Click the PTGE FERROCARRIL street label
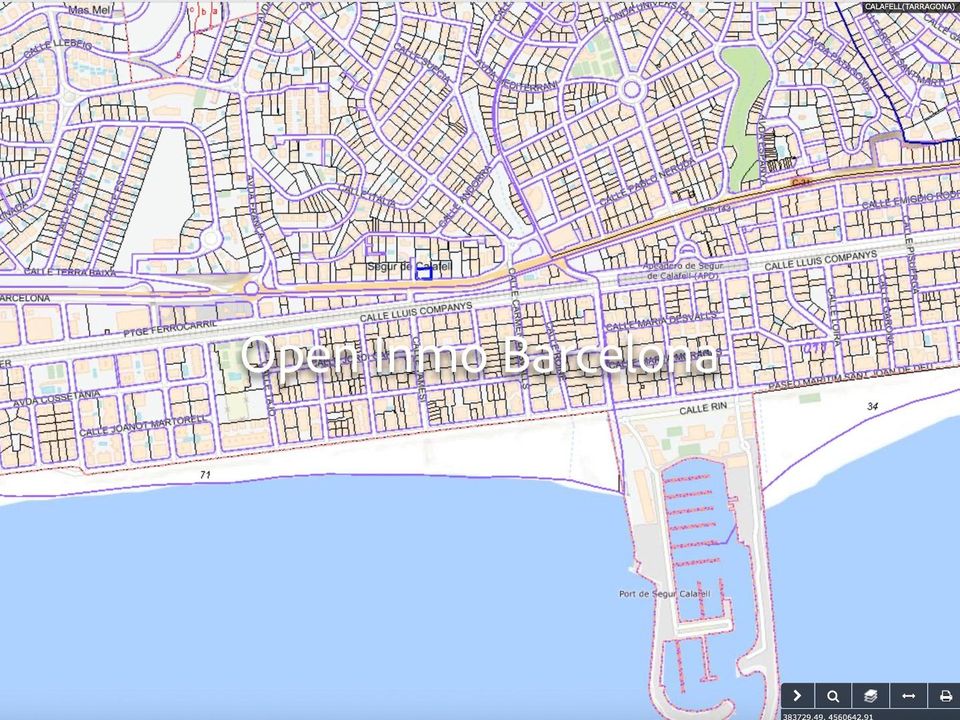The width and height of the screenshot is (960, 720). pyautogui.click(x=170, y=328)
